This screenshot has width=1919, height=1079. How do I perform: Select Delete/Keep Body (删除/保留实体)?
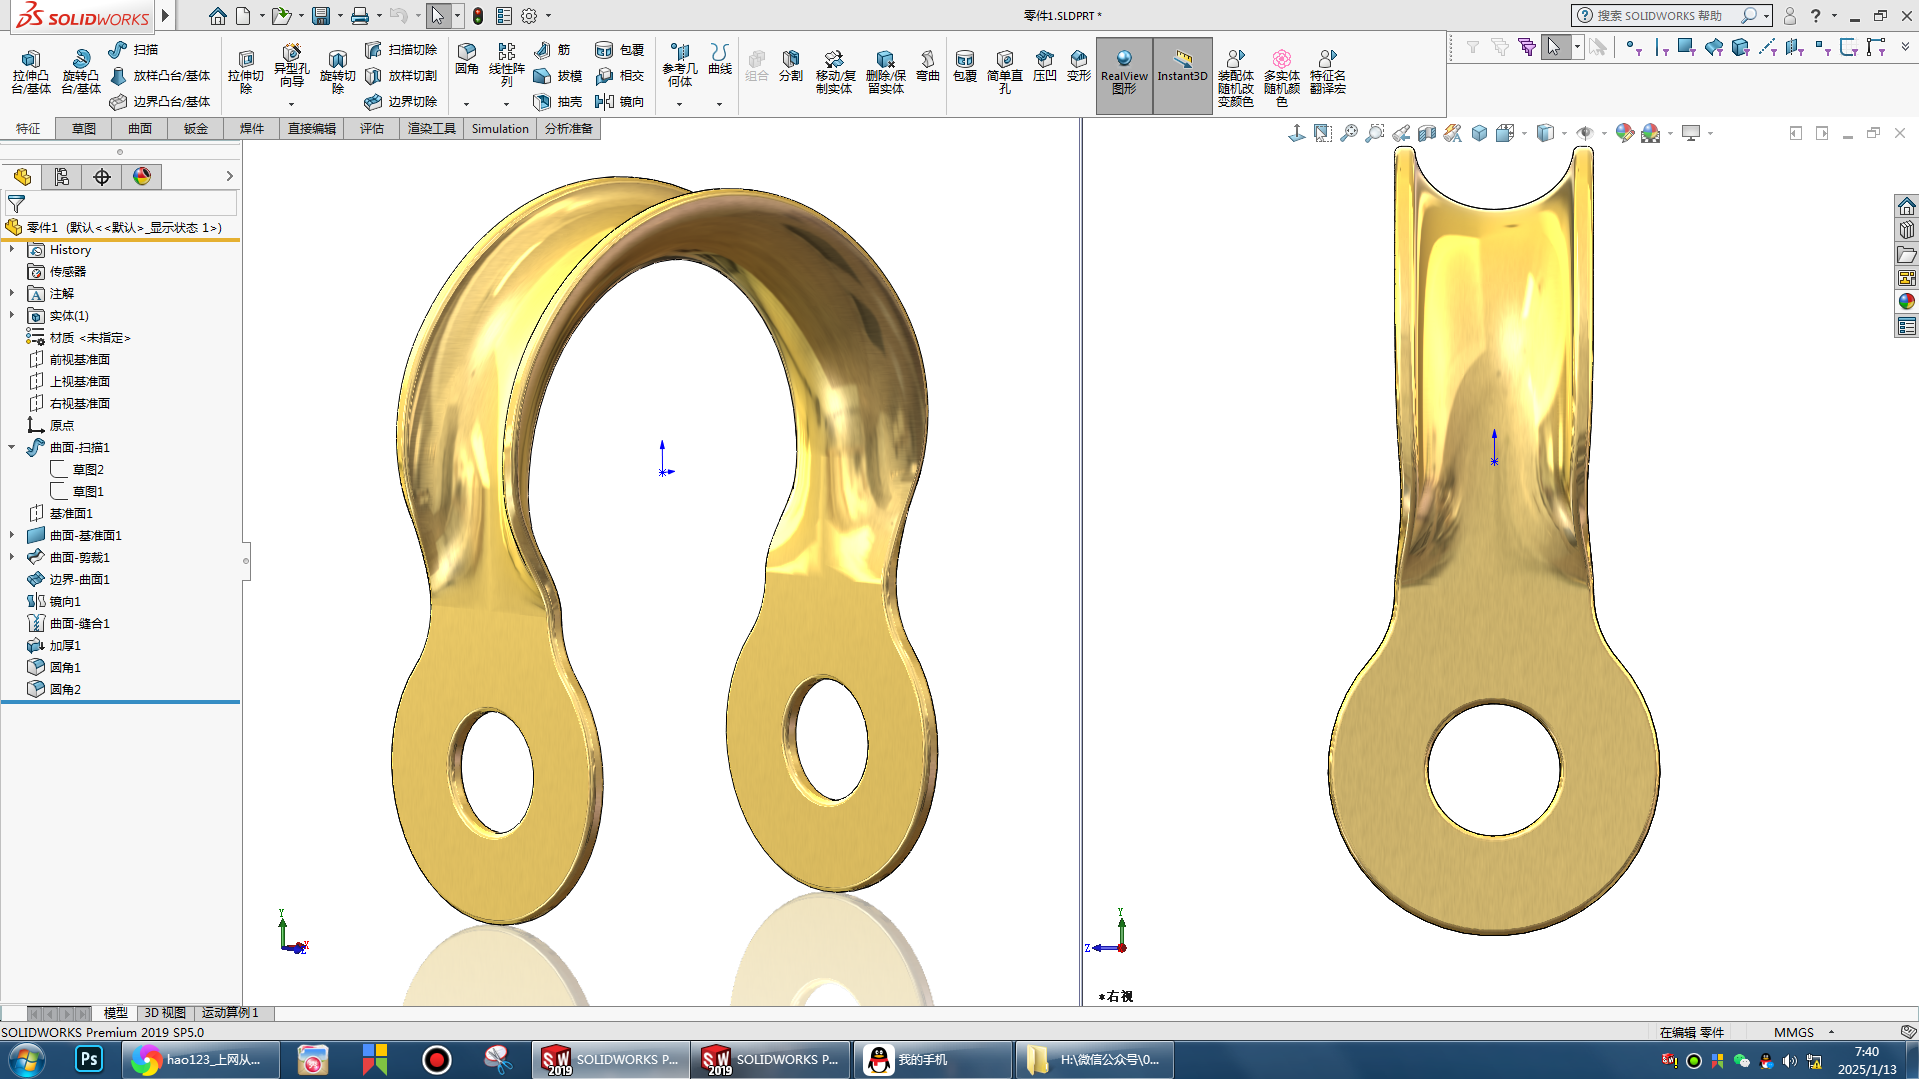coord(886,72)
